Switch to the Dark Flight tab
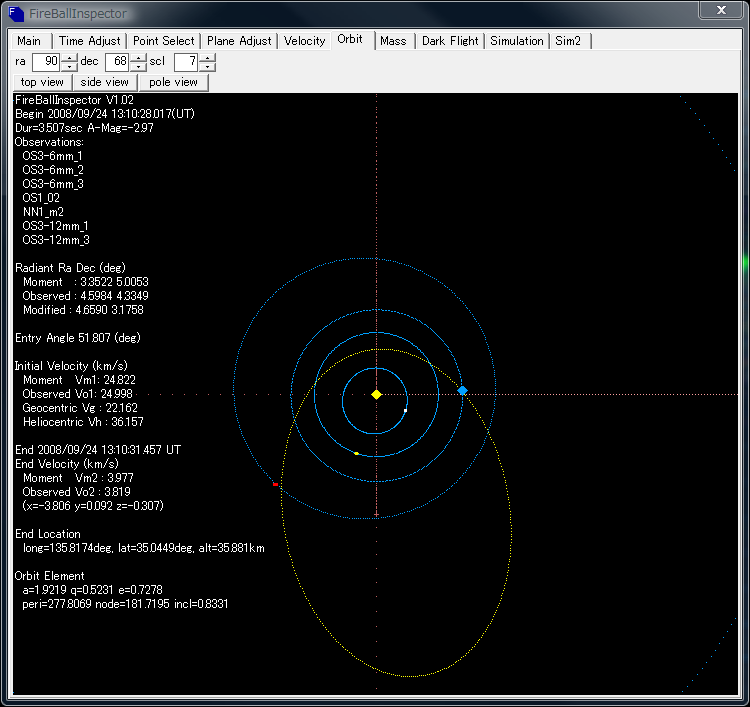Viewport: 750px width, 707px height. [x=450, y=41]
